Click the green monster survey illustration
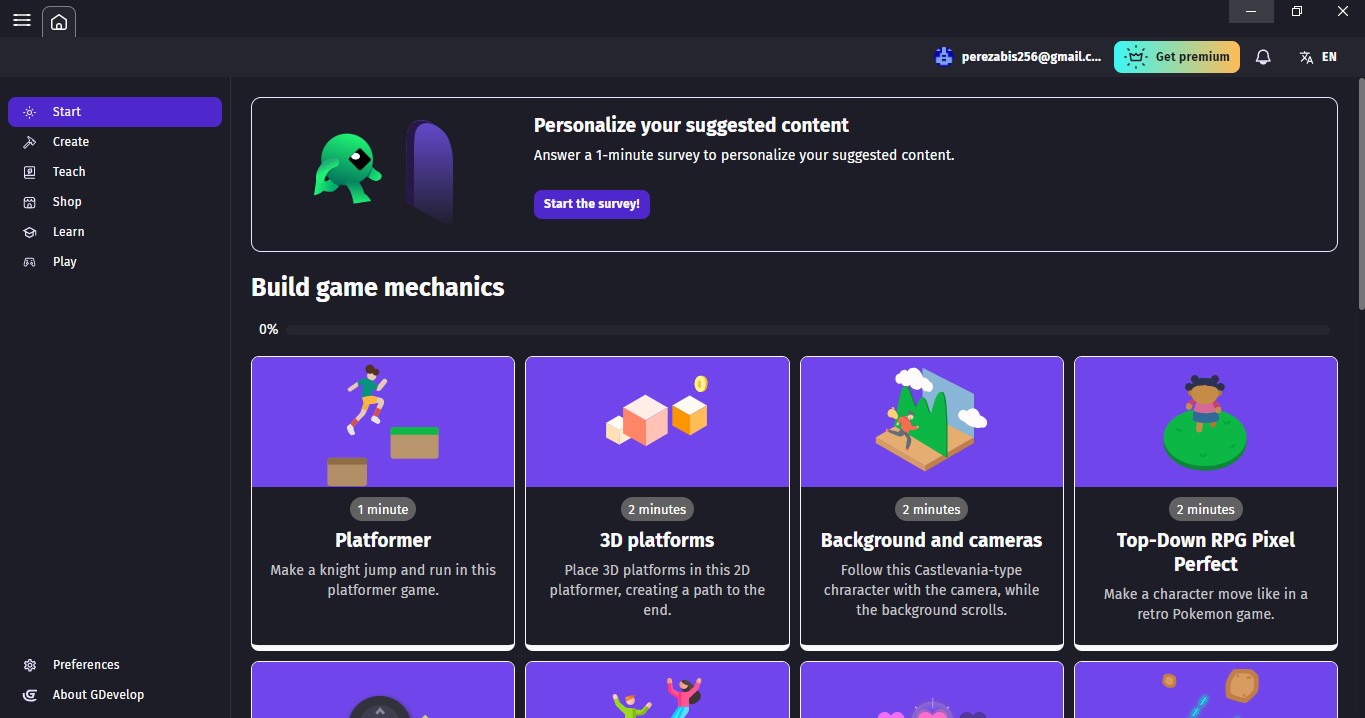This screenshot has width=1365, height=718. point(347,168)
